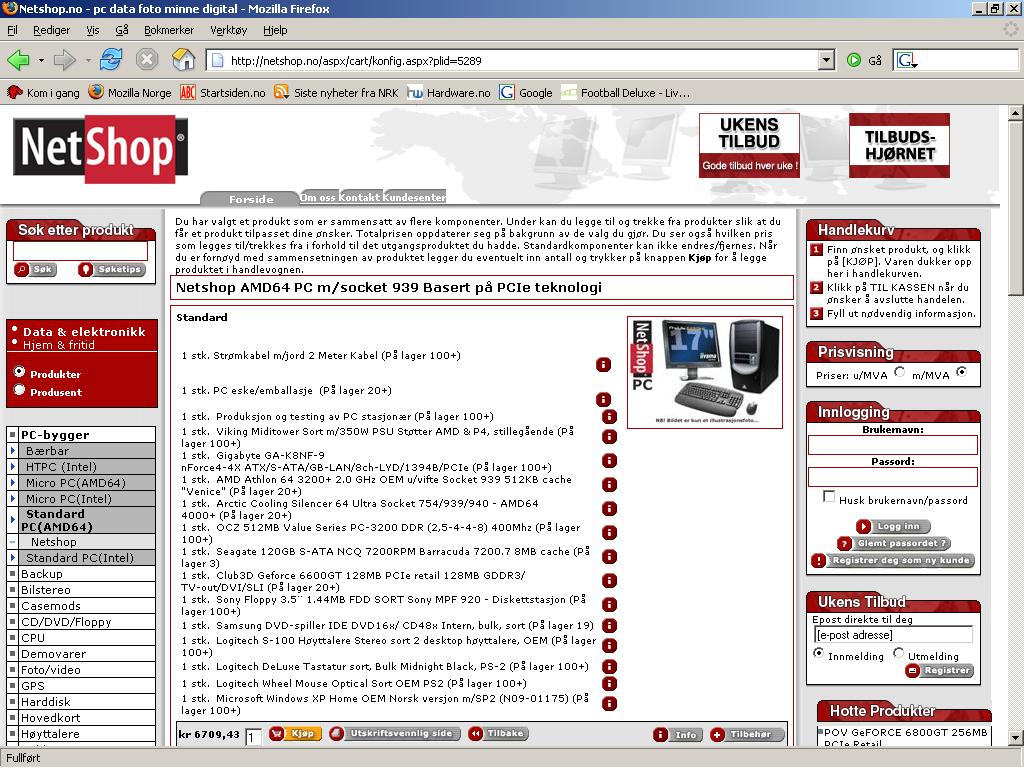Click info icon for Strømkabel m/jord row

tap(603, 364)
